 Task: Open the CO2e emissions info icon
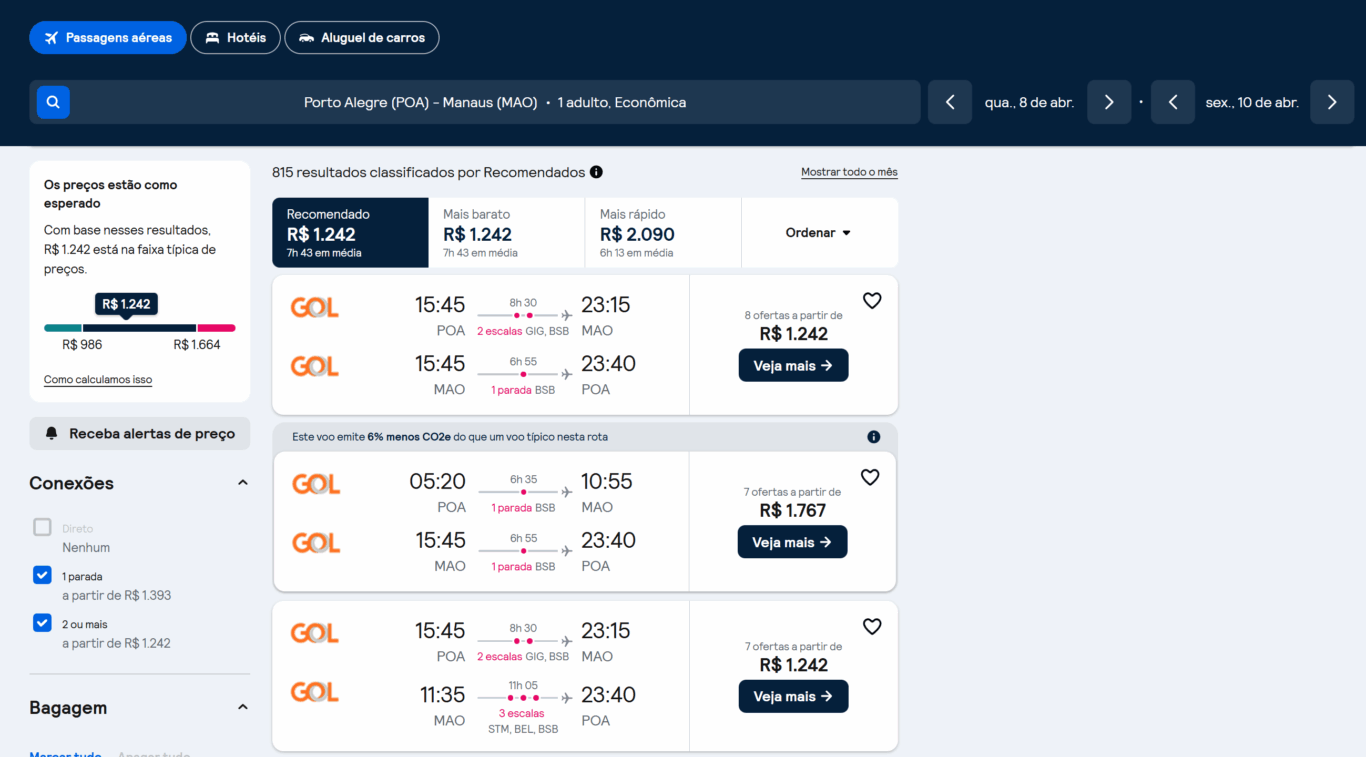click(x=874, y=437)
